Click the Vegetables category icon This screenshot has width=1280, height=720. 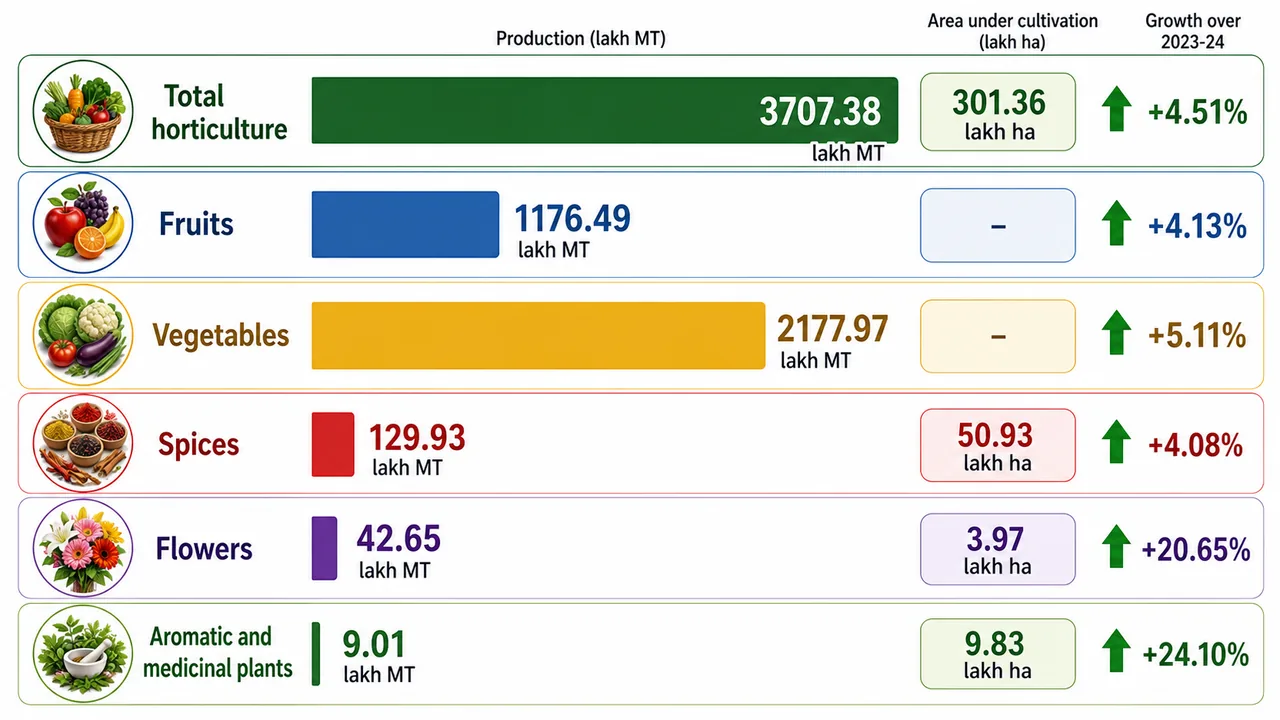[82, 335]
